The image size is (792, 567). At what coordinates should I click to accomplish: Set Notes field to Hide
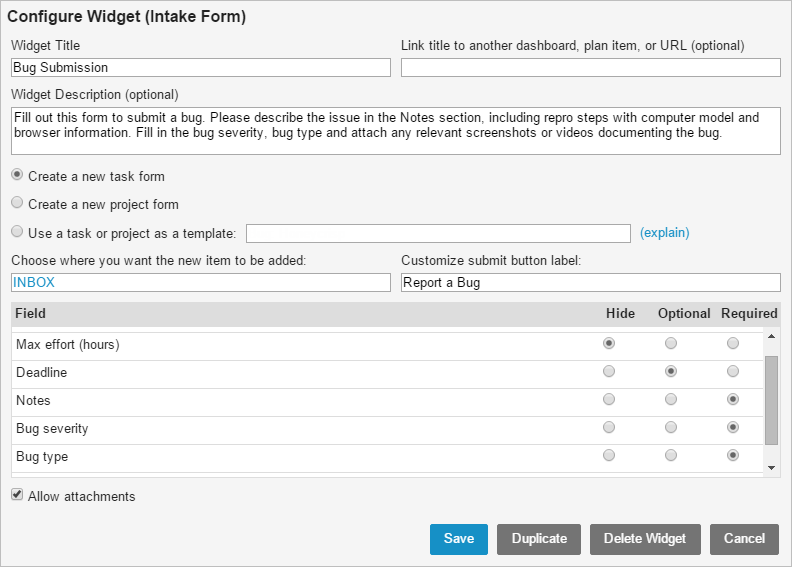609,399
